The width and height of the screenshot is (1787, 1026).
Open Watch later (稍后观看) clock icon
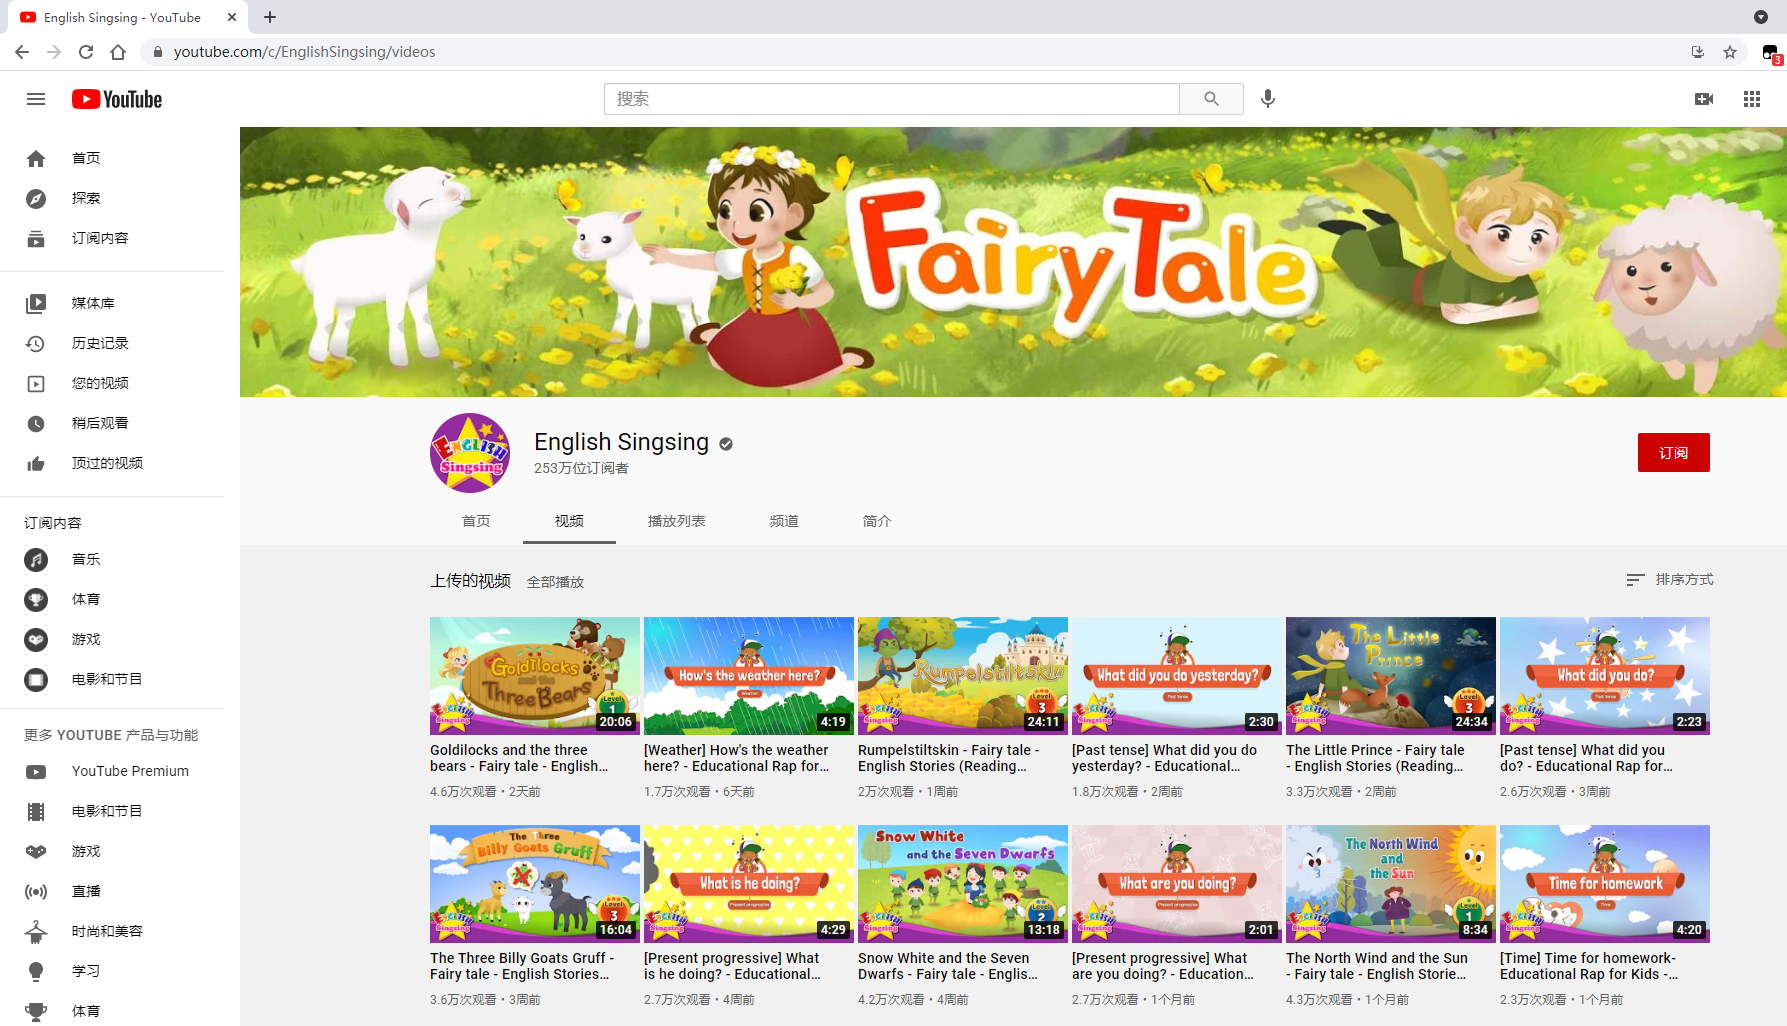click(36, 423)
